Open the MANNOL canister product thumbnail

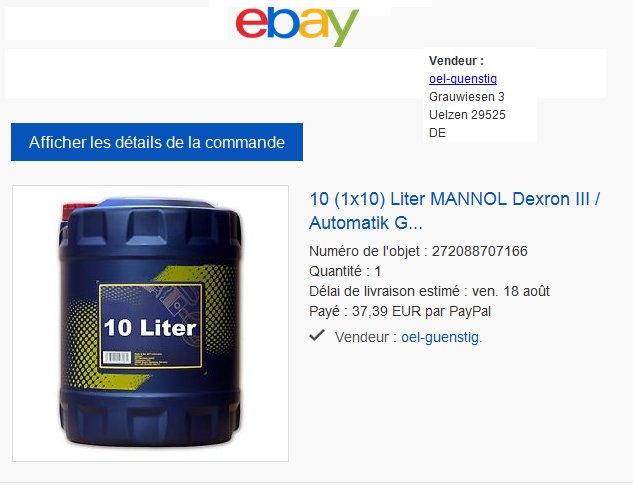click(150, 323)
